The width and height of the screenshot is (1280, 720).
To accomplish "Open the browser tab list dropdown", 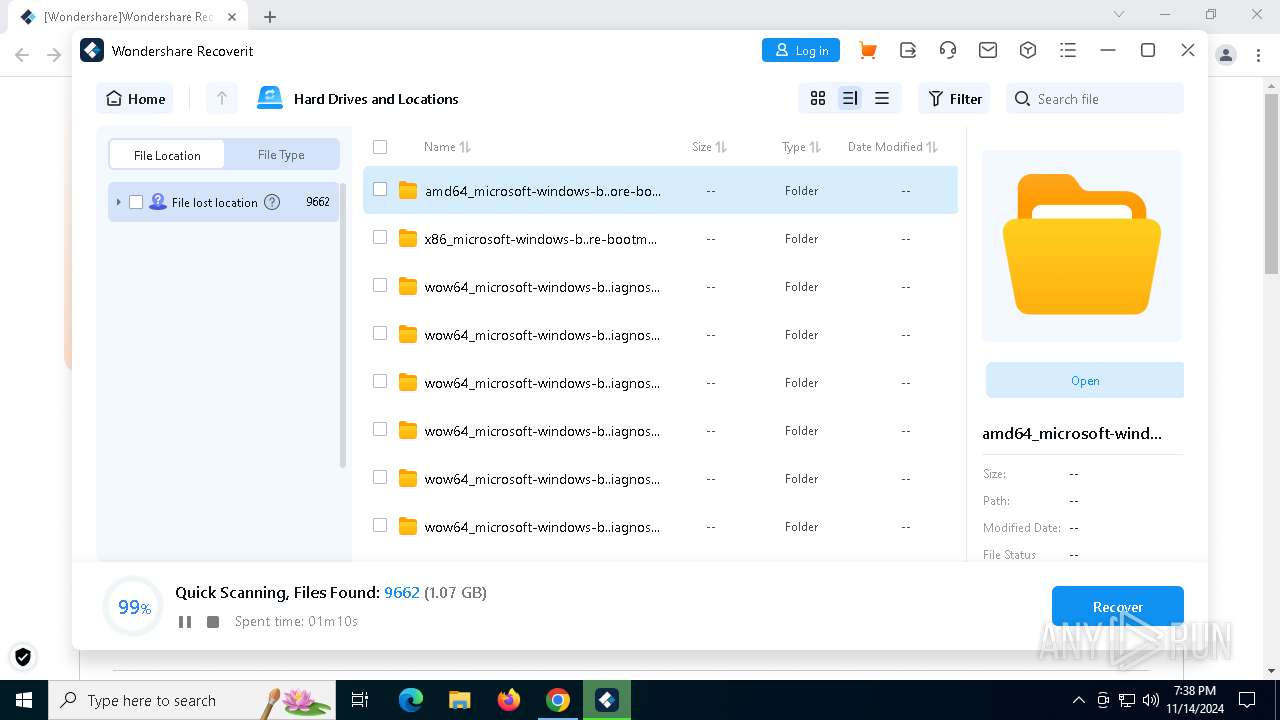I will point(1119,14).
